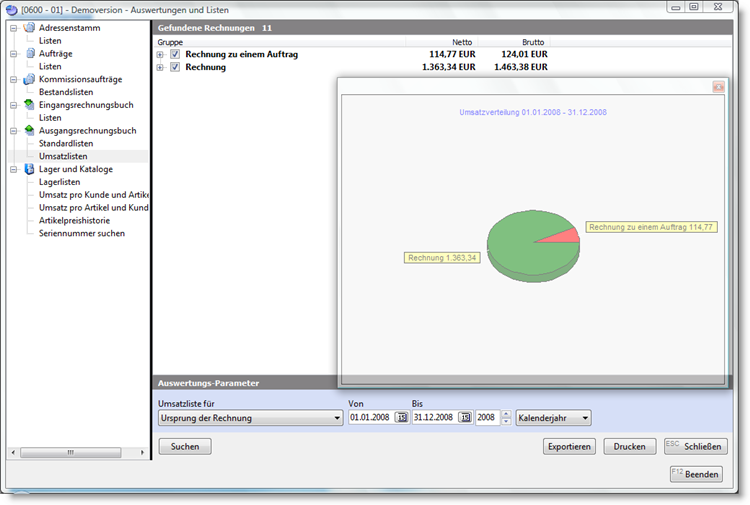The height and width of the screenshot is (505, 750).
Task: Expand the 'Rechnung zu einem Auftrag' group
Action: point(161,54)
